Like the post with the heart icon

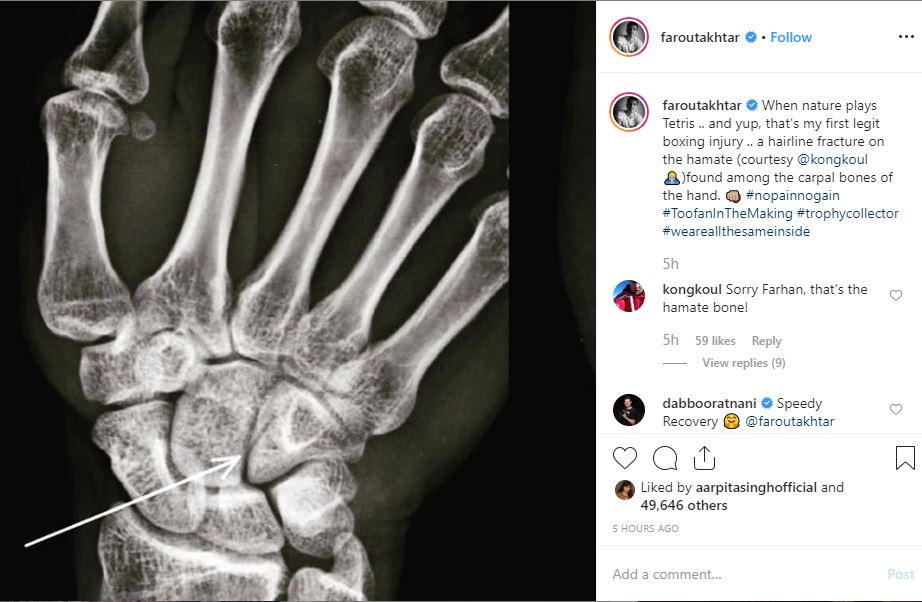[624, 458]
